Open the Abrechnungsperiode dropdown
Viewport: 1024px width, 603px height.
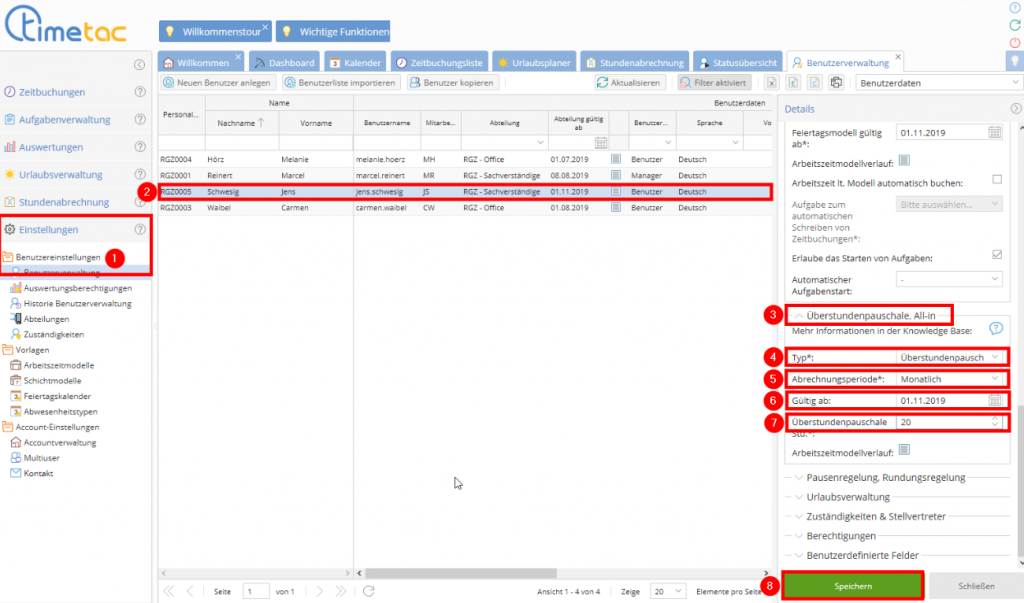point(951,379)
